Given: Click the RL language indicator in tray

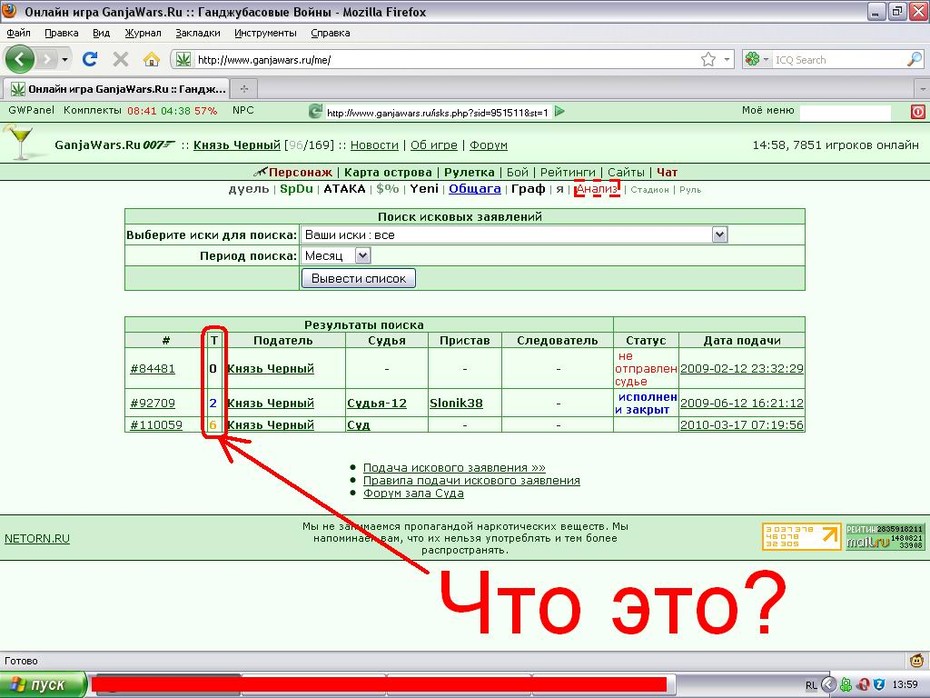Looking at the screenshot, I should (x=811, y=685).
